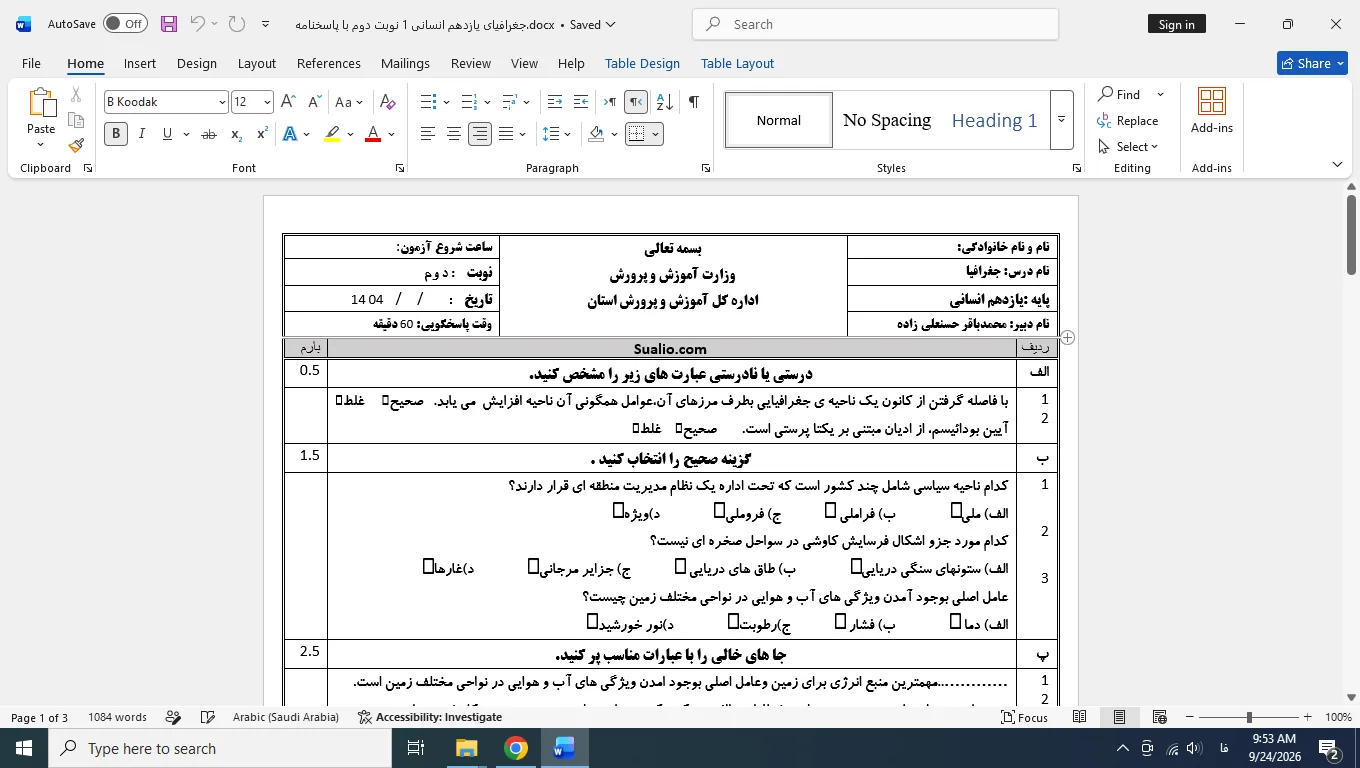The height and width of the screenshot is (768, 1360).
Task: Apply yellow text highlight color
Action: coord(333,134)
